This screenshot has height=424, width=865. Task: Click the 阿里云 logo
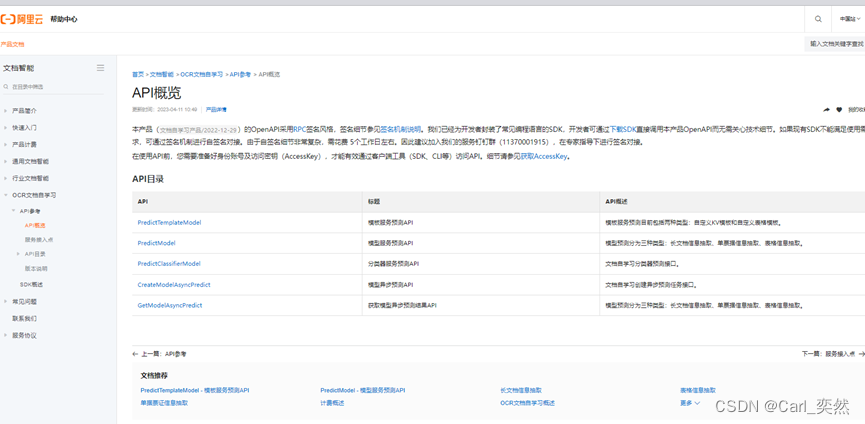pos(22,19)
